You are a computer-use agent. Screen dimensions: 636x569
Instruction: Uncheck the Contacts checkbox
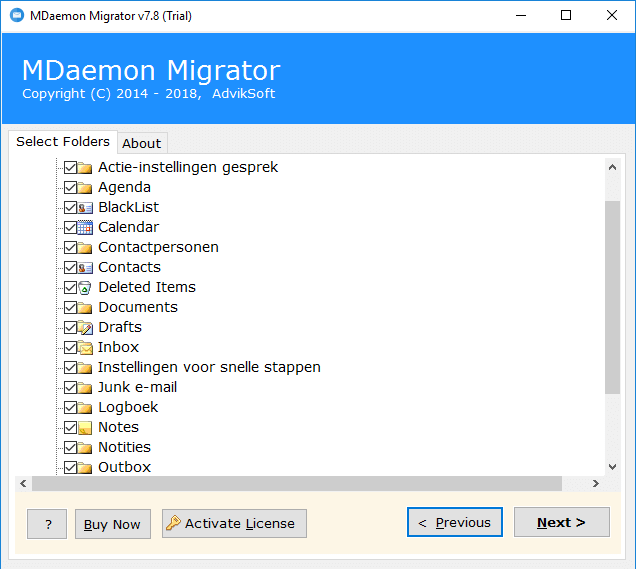click(x=71, y=268)
